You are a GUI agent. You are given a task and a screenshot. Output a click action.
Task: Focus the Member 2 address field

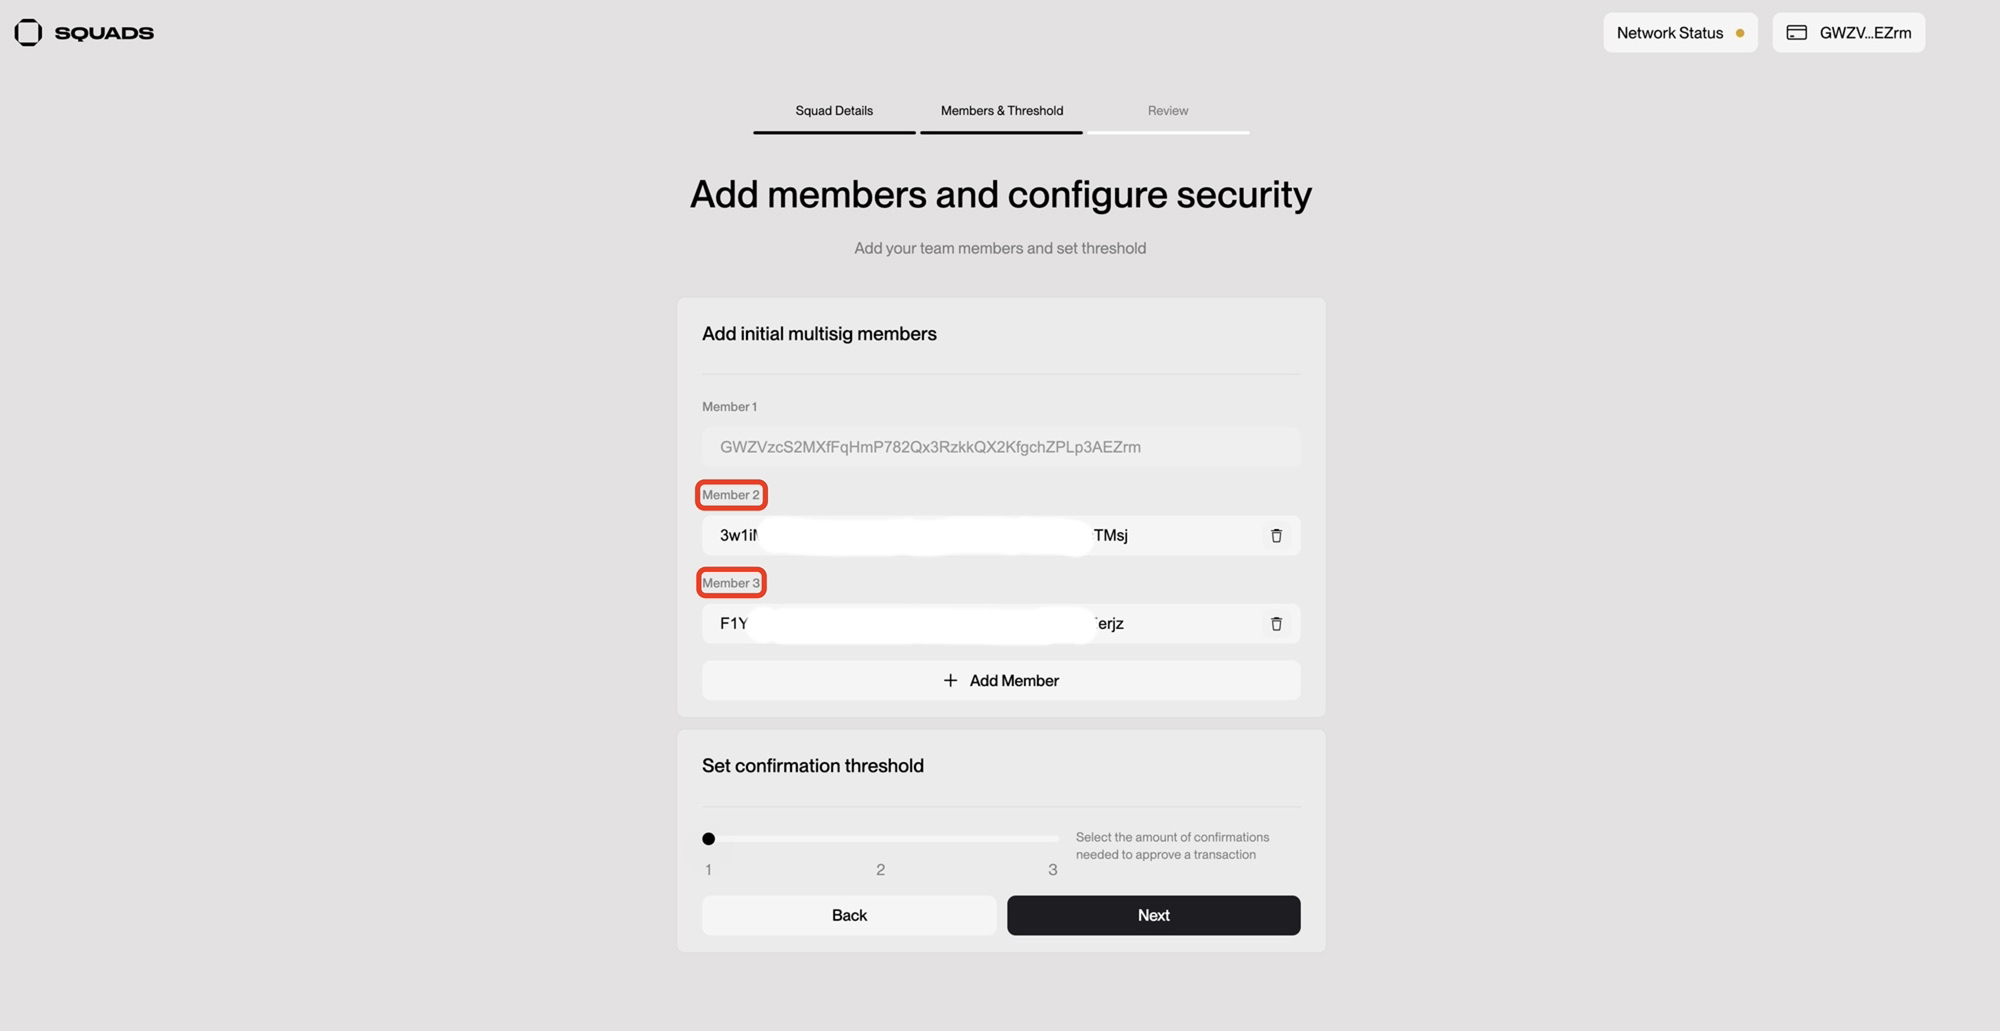click(x=980, y=536)
